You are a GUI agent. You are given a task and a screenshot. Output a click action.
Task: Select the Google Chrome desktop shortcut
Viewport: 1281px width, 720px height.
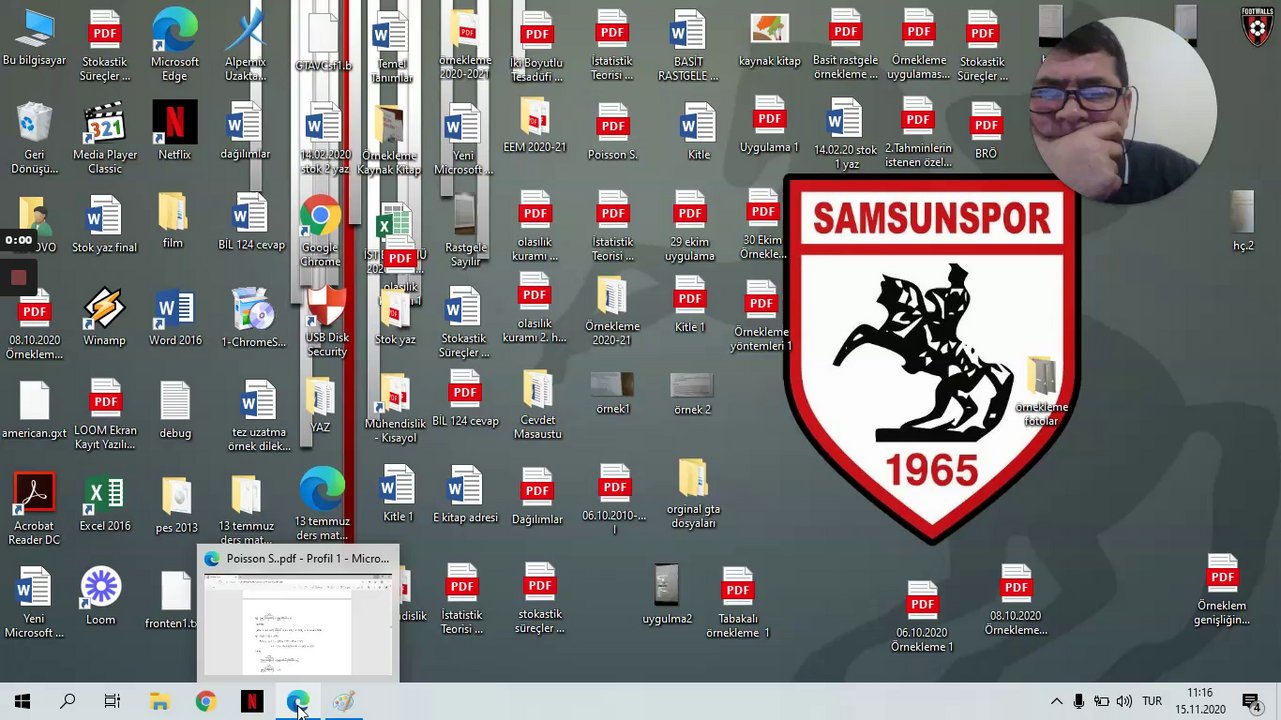[x=320, y=232]
